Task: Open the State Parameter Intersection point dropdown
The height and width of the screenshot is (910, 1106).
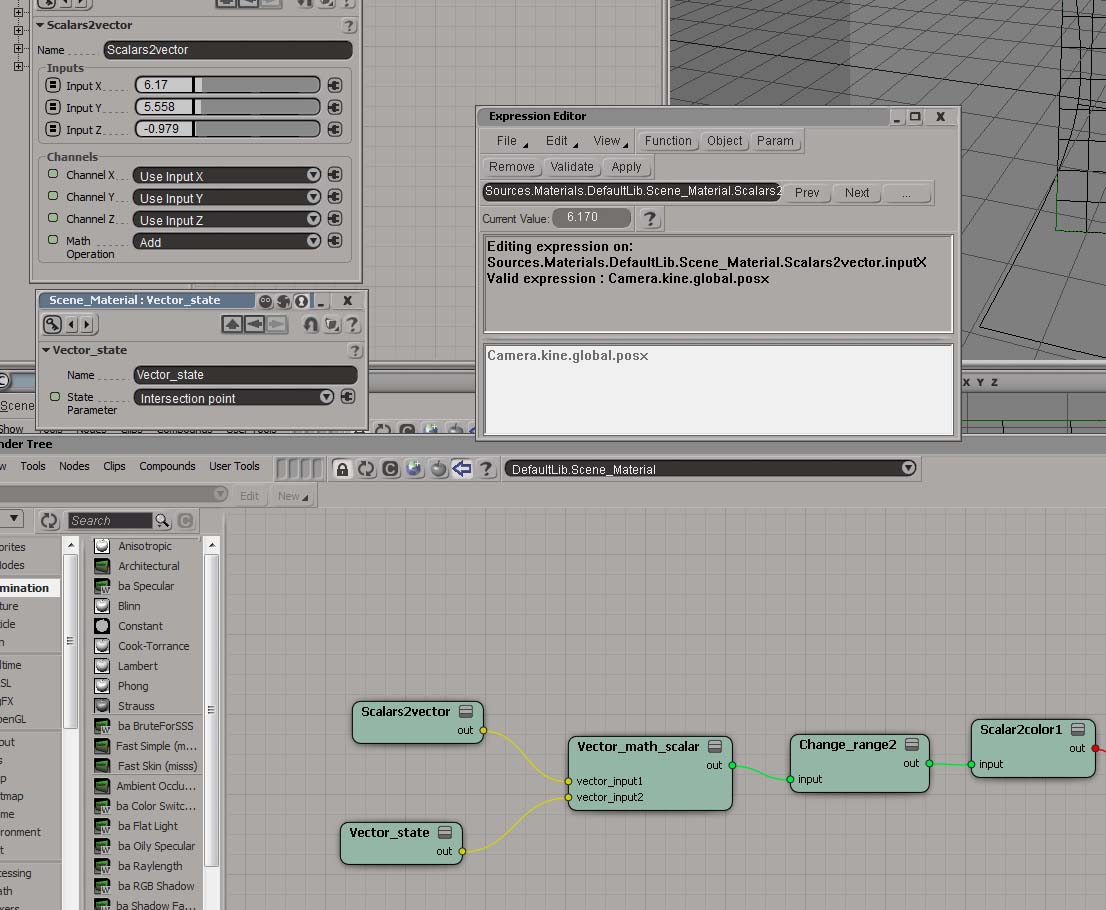Action: pos(326,398)
